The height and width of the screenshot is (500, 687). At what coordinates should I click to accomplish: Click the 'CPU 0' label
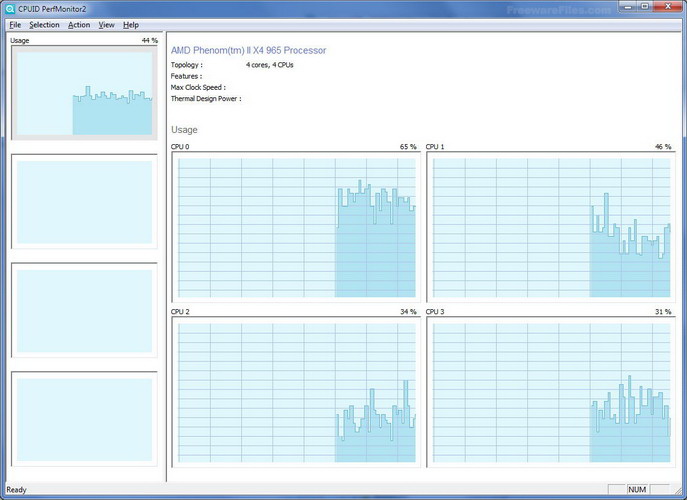[x=180, y=147]
